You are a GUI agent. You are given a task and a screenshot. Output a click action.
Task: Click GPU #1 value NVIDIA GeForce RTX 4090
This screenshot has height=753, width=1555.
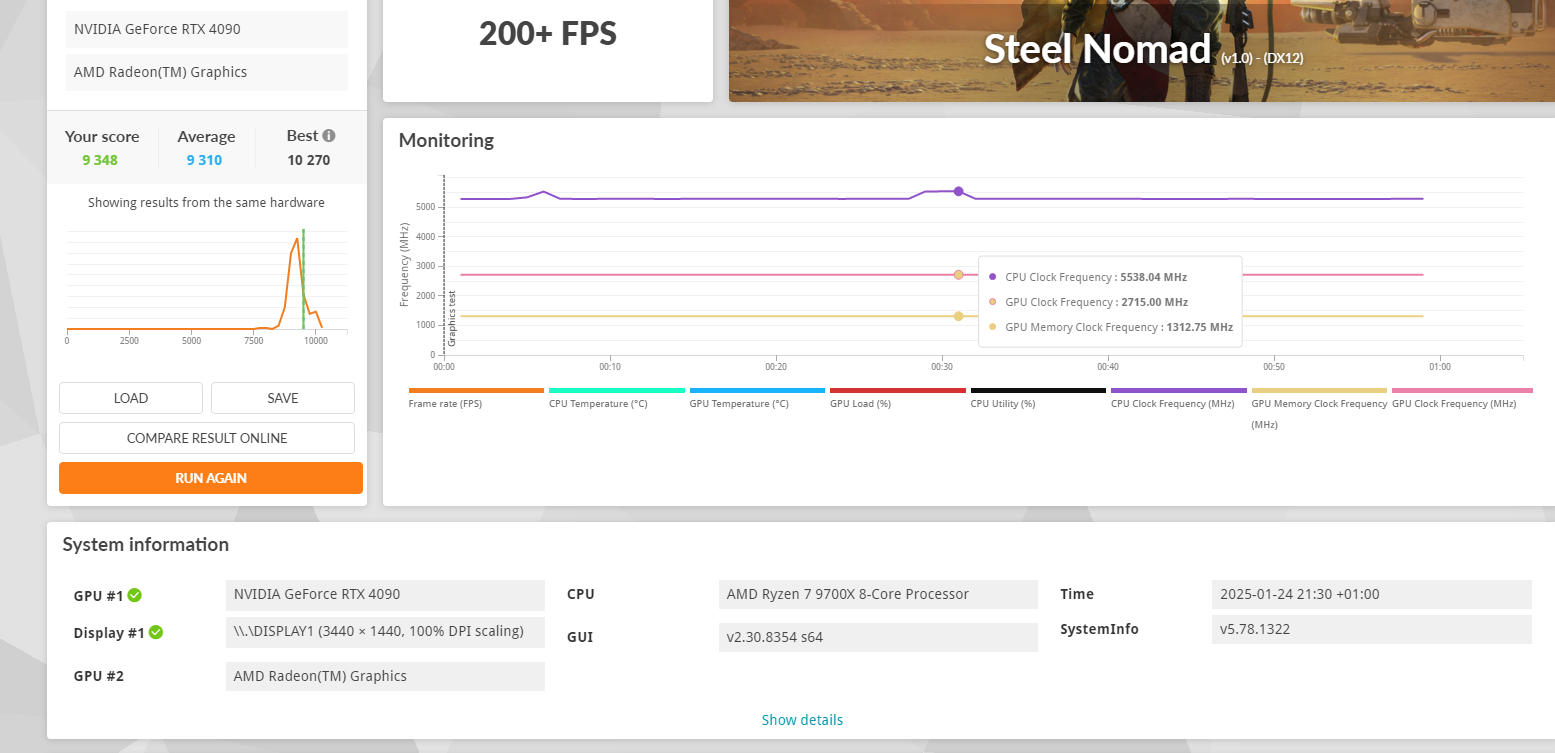pyautogui.click(x=385, y=594)
